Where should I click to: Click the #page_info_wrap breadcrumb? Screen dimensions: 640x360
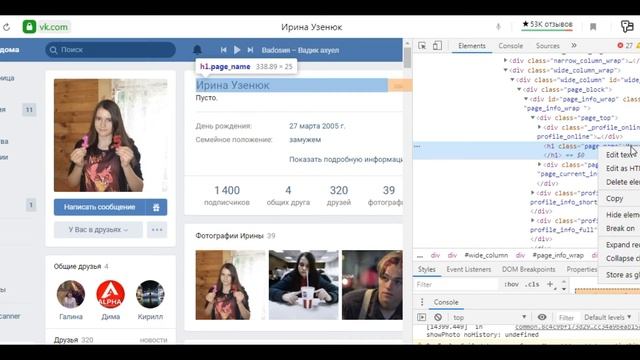pos(558,256)
